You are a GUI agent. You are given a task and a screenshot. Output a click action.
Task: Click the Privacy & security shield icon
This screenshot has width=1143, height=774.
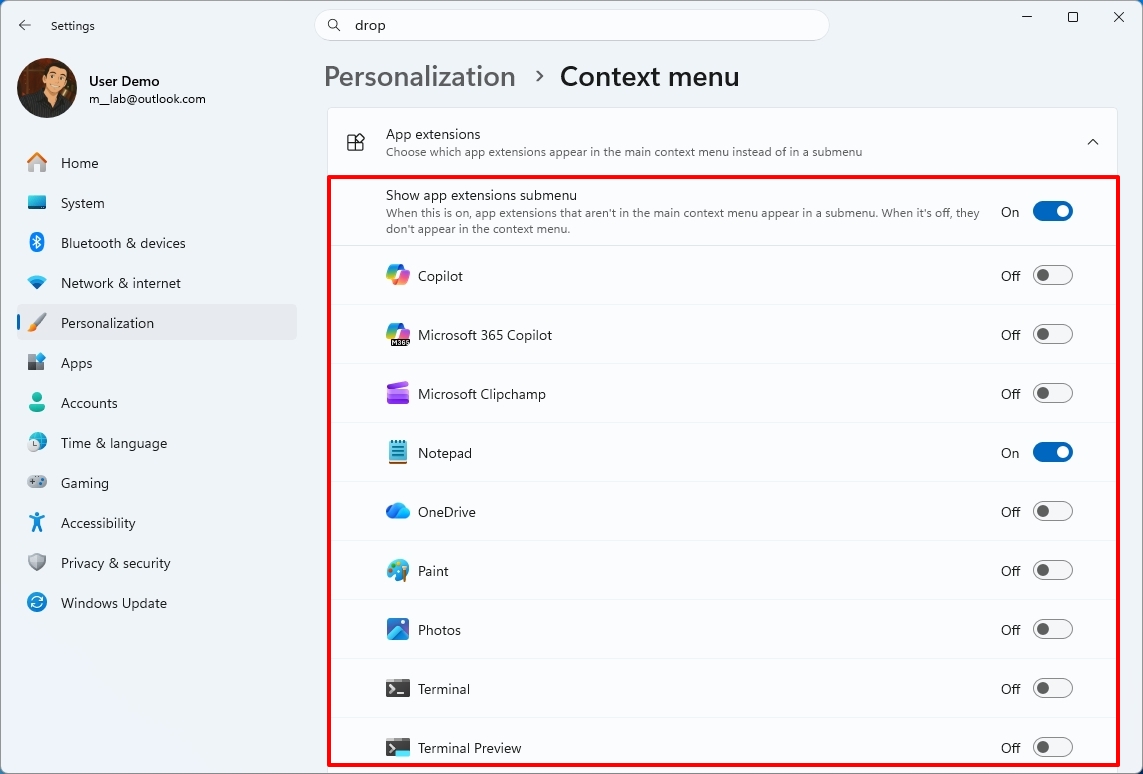[x=36, y=563]
